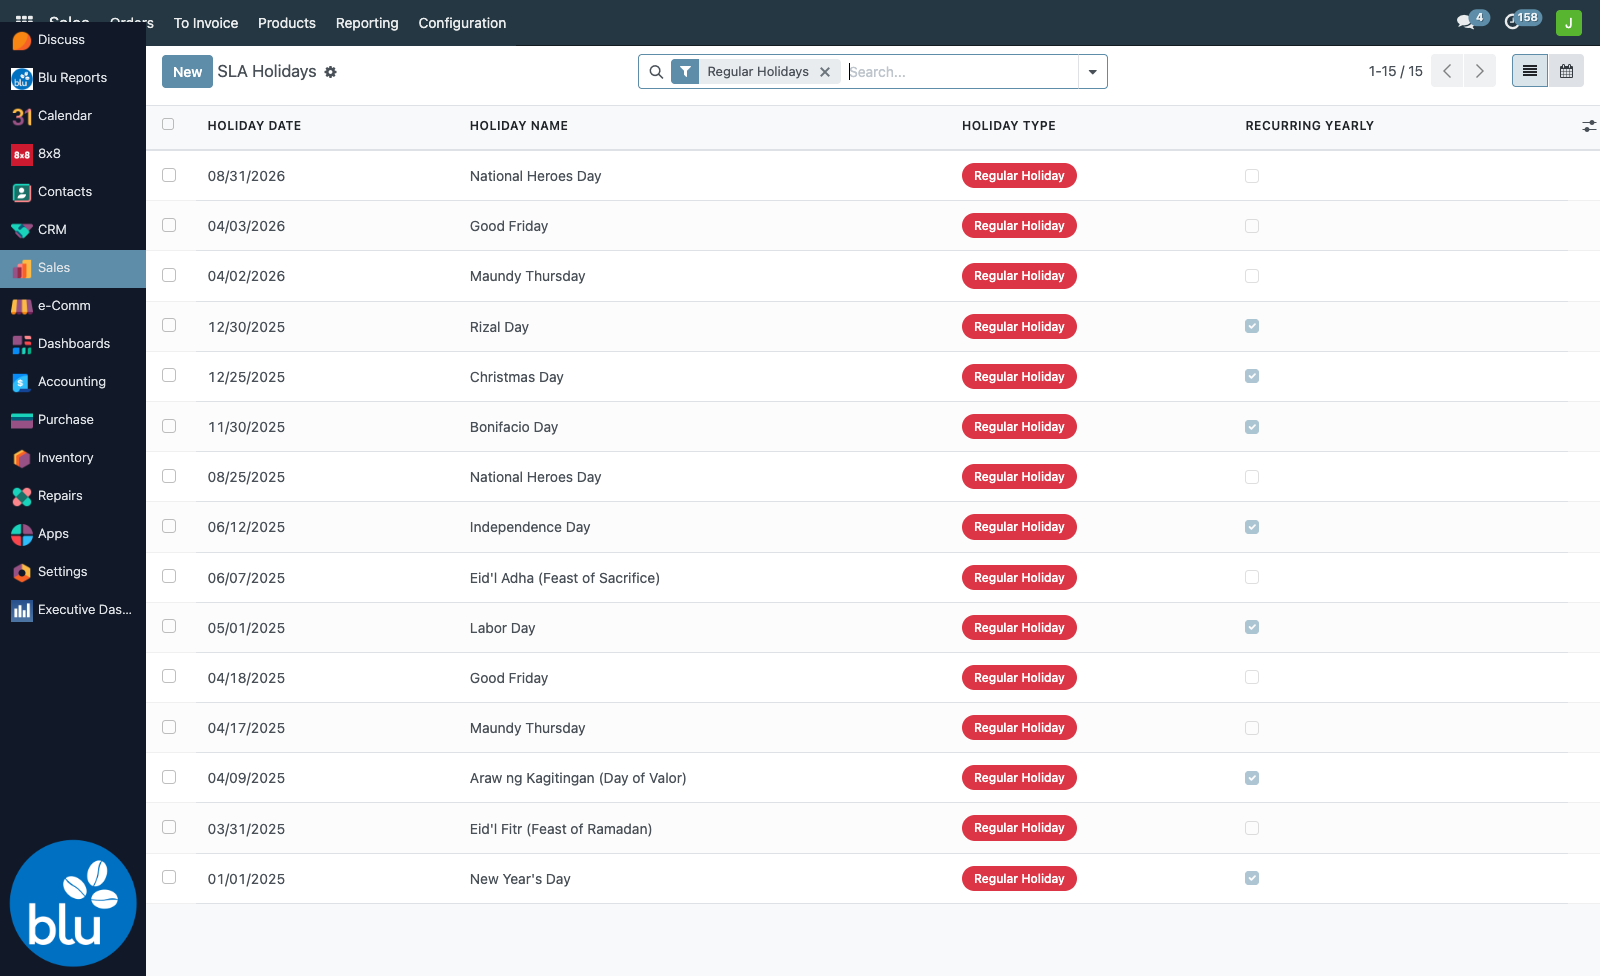Go to previous page of records

[1447, 71]
